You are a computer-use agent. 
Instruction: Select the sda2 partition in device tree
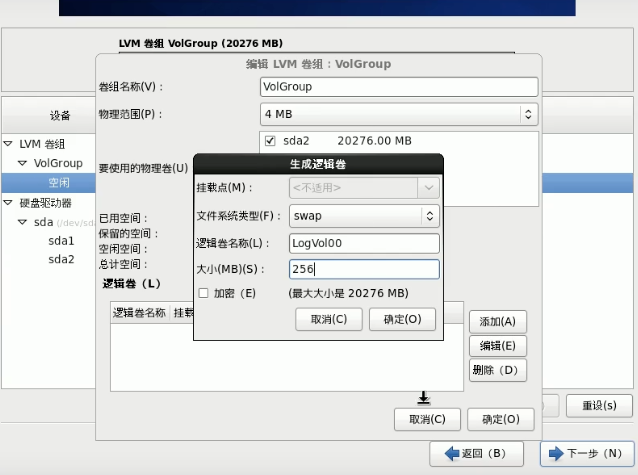pyautogui.click(x=61, y=259)
